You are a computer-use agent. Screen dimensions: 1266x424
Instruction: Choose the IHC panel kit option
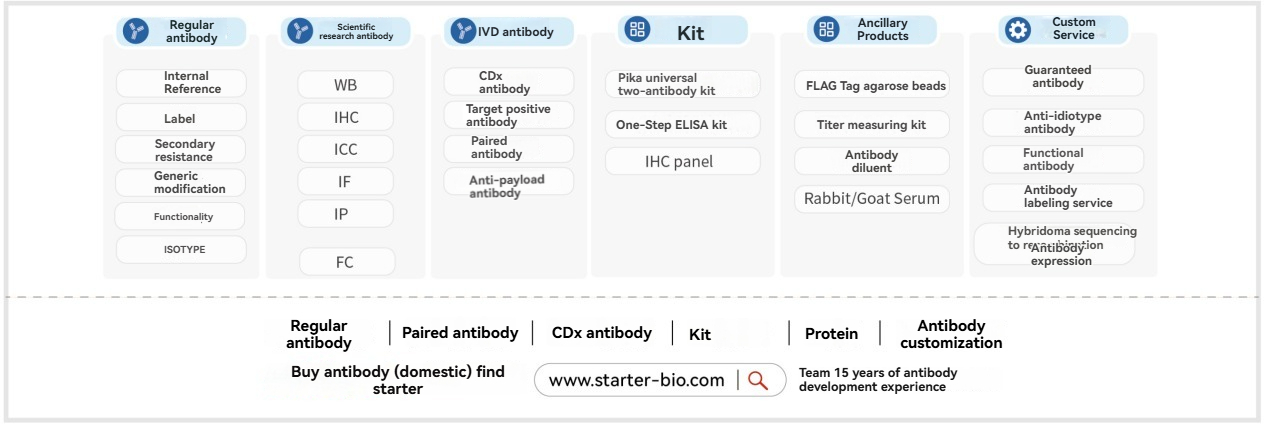[682, 161]
